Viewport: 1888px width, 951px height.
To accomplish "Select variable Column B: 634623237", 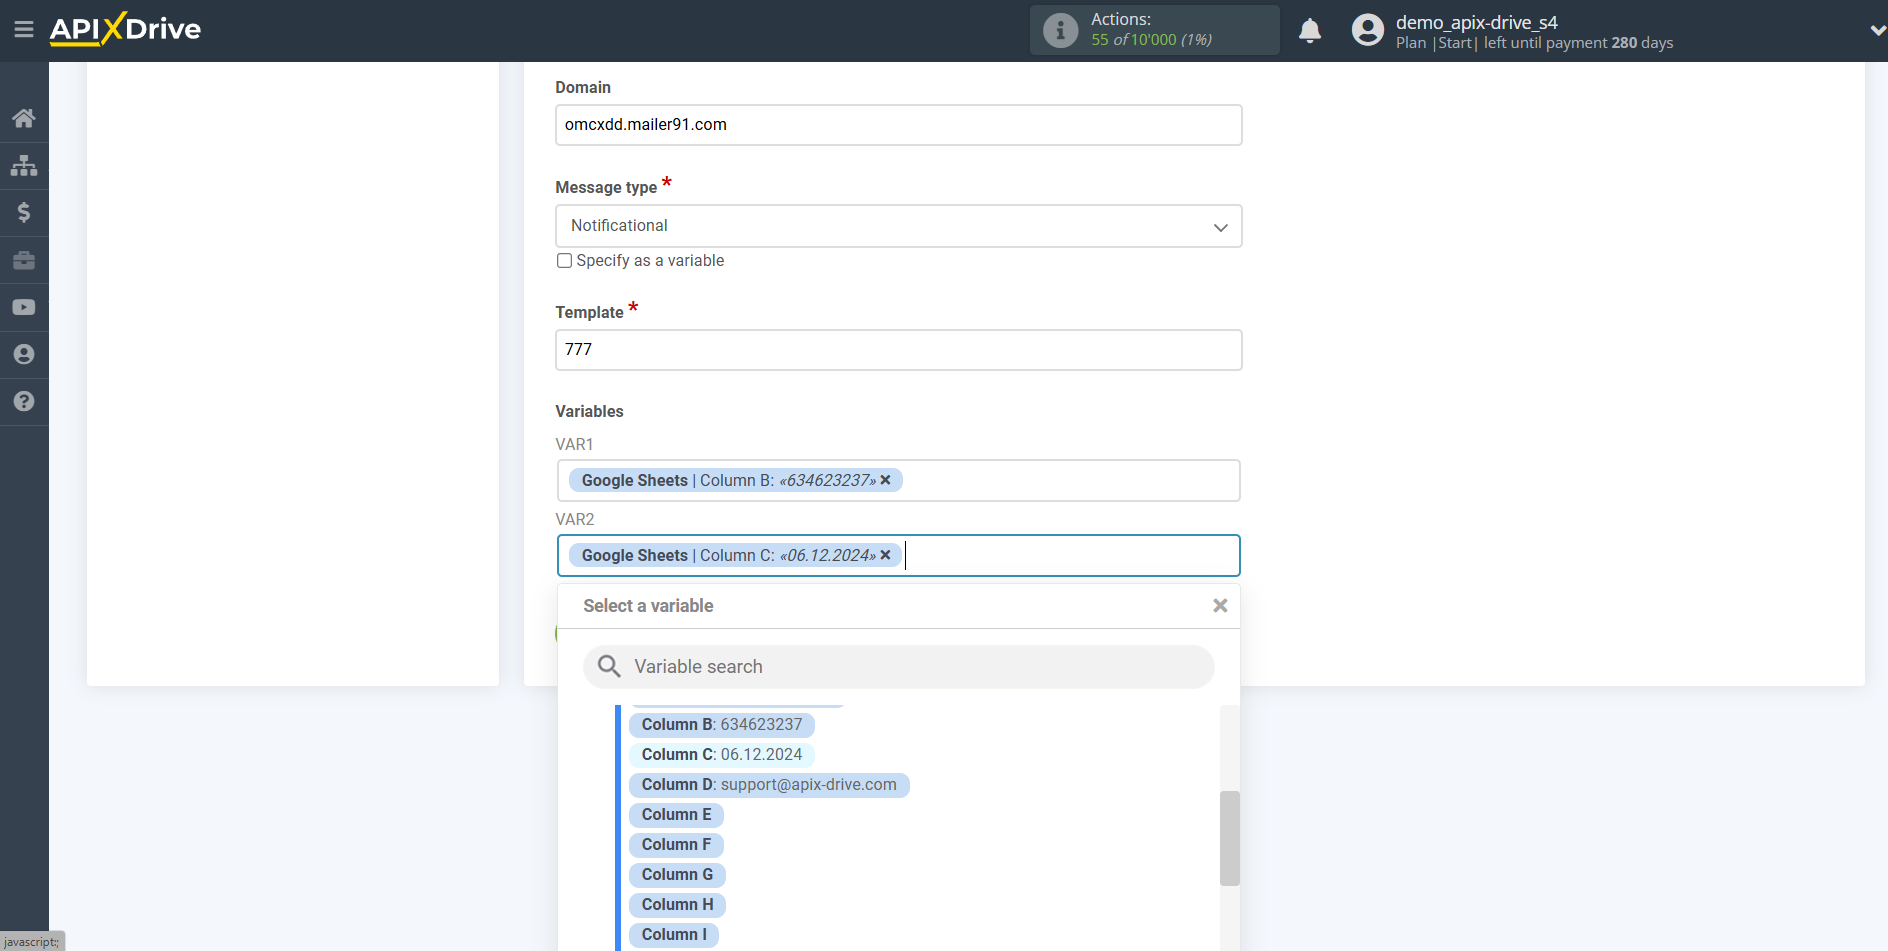I will pyautogui.click(x=722, y=725).
